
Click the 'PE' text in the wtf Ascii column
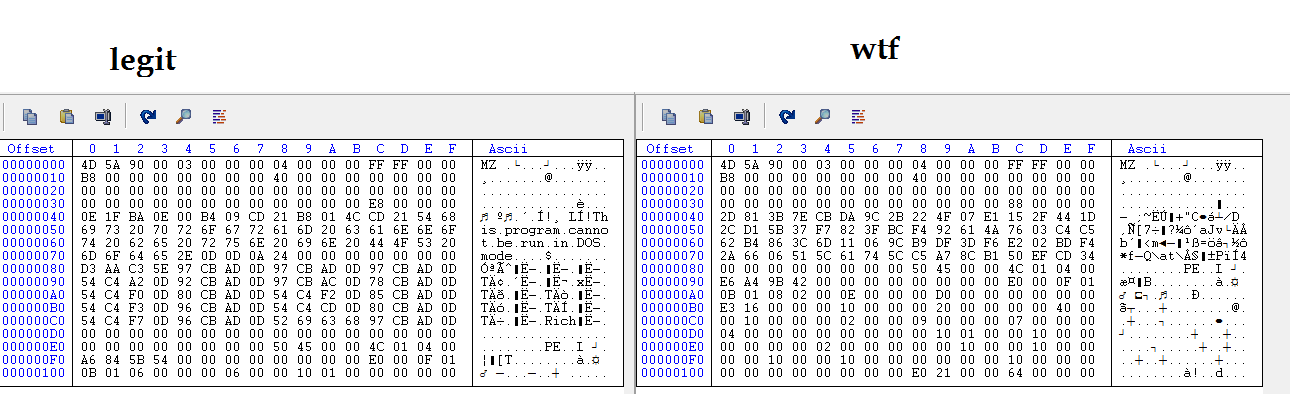[x=1193, y=268]
